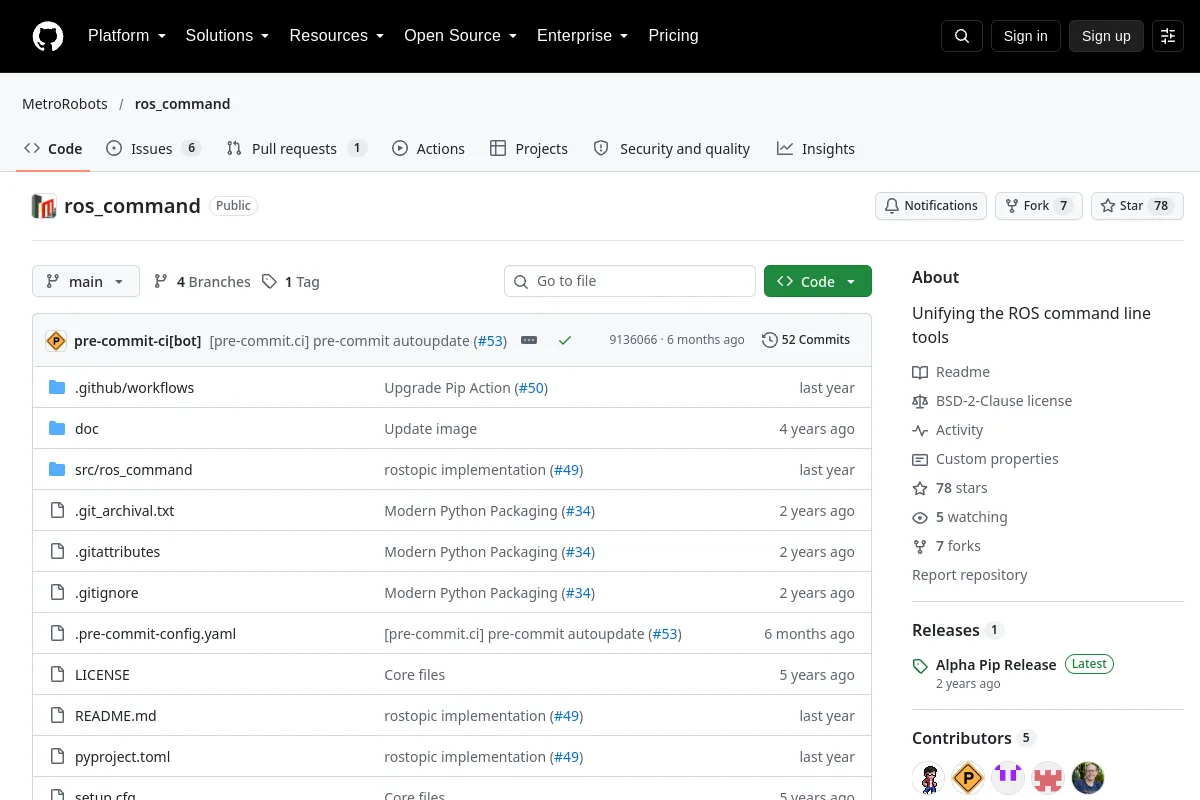
Task: Open the Solutions menu
Action: pyautogui.click(x=227, y=36)
